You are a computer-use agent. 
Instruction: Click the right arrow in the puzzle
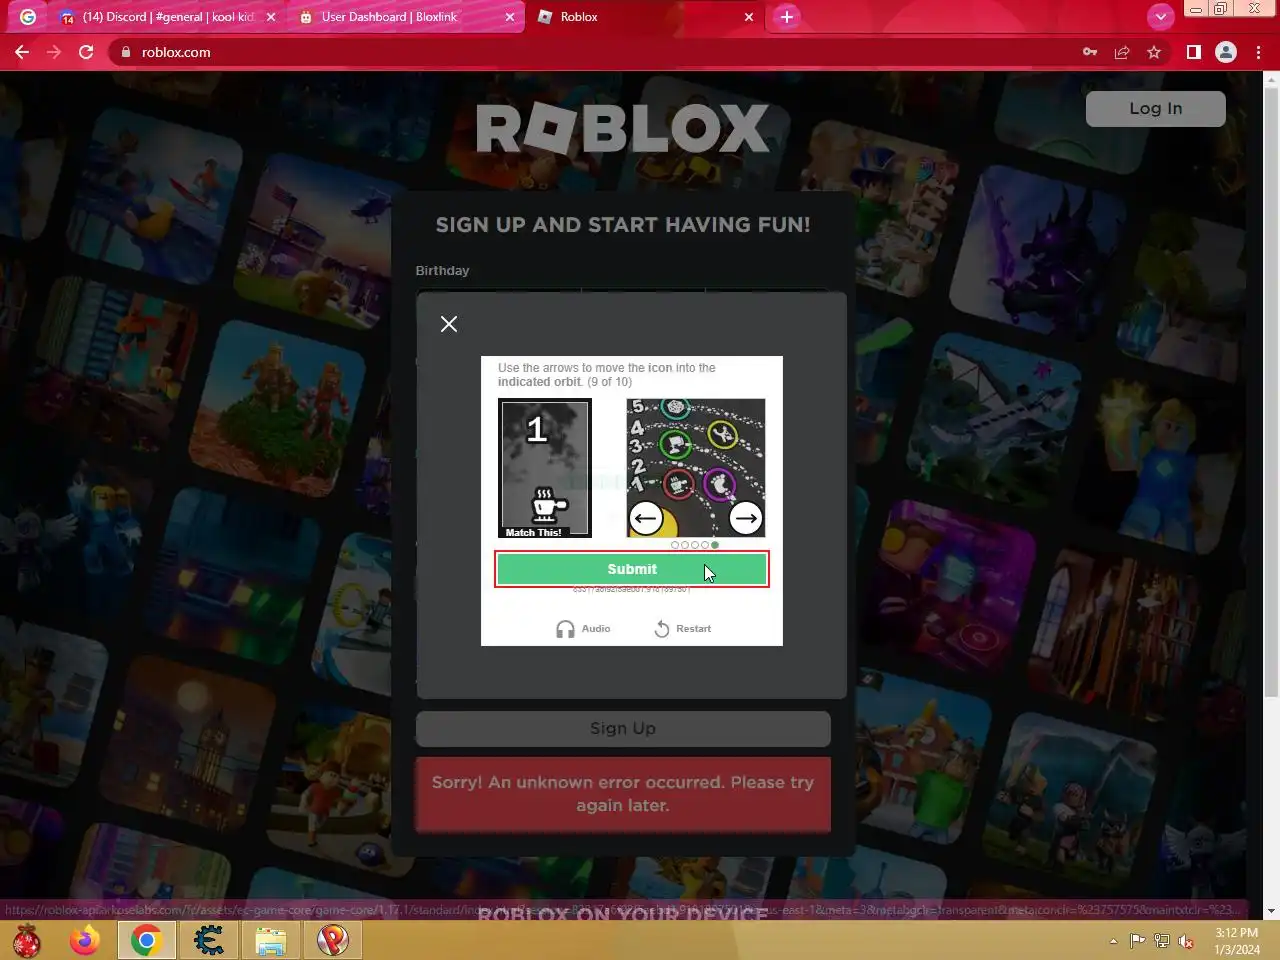[x=746, y=518]
